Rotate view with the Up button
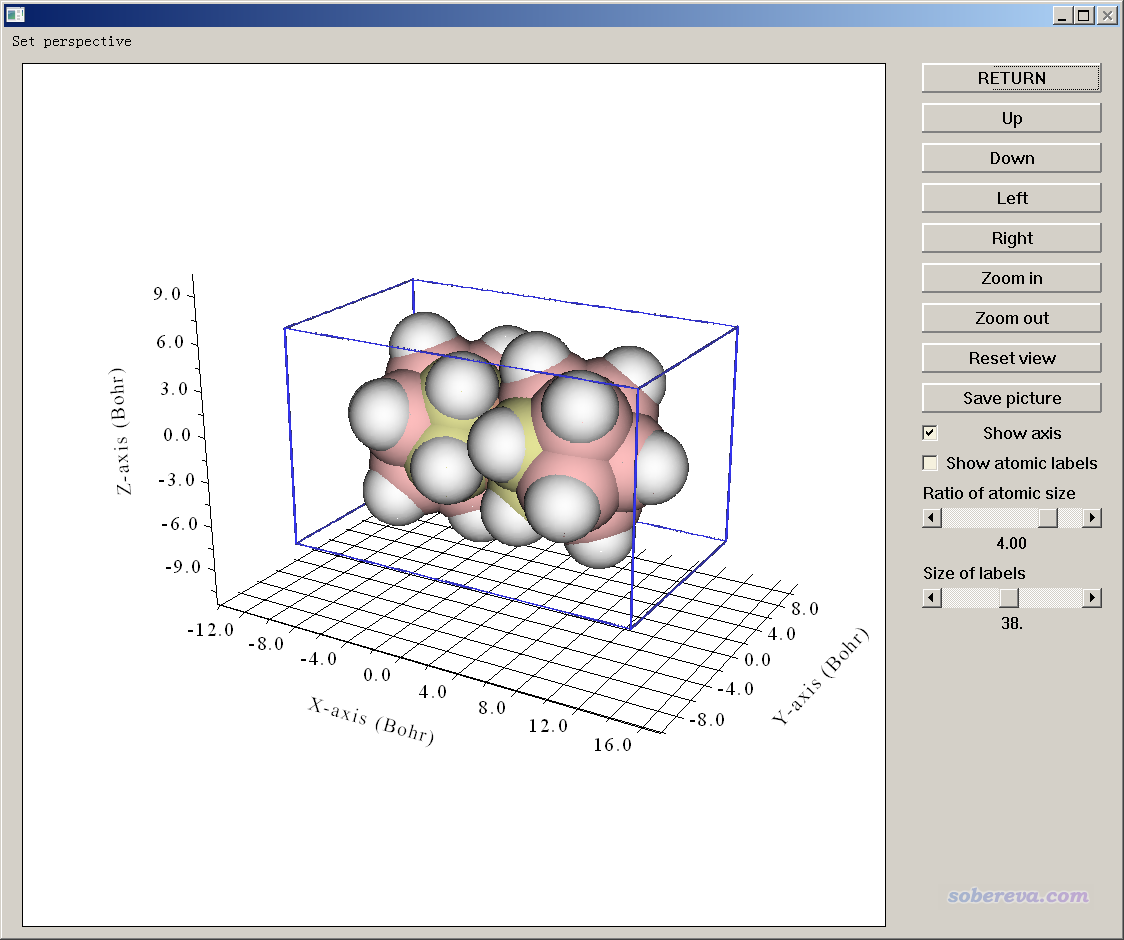 point(1011,118)
